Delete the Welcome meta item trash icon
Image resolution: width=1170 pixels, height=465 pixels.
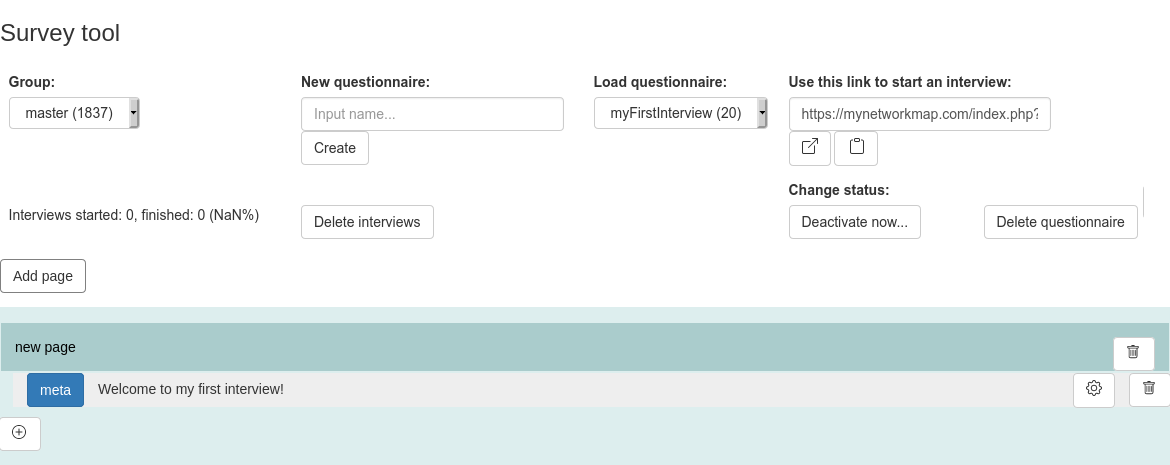[1149, 390]
